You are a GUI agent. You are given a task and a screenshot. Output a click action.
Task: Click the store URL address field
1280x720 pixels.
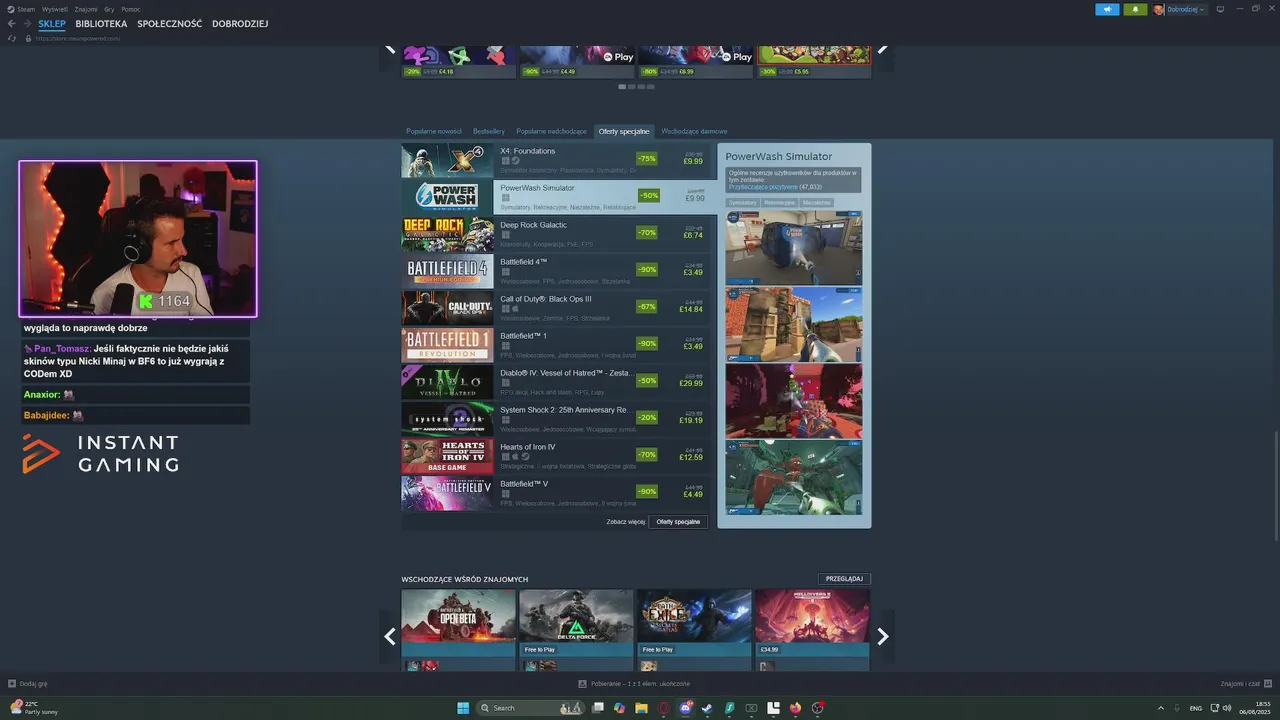click(78, 38)
